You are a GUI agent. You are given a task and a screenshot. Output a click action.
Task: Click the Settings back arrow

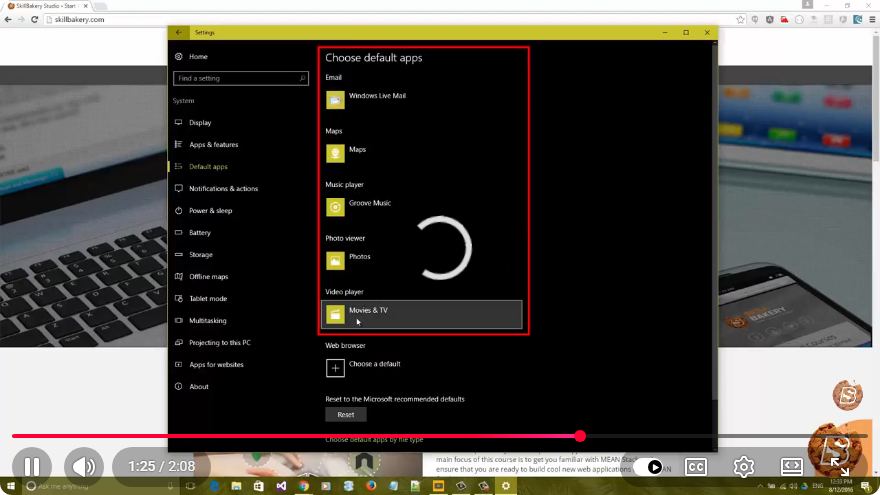[178, 33]
